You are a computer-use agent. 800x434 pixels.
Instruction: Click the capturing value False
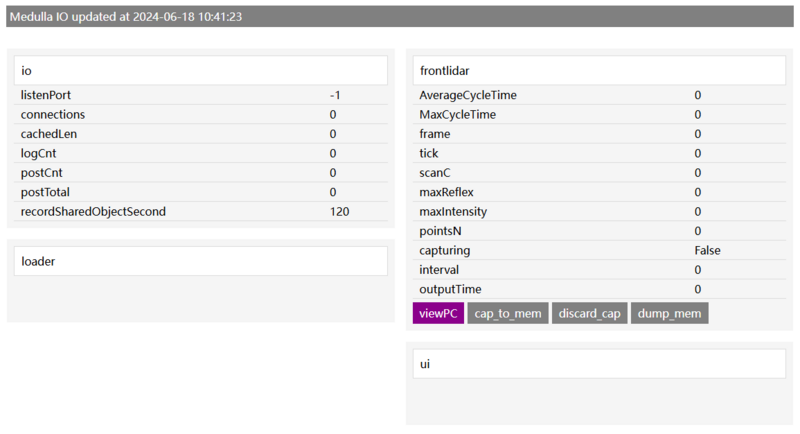(707, 250)
